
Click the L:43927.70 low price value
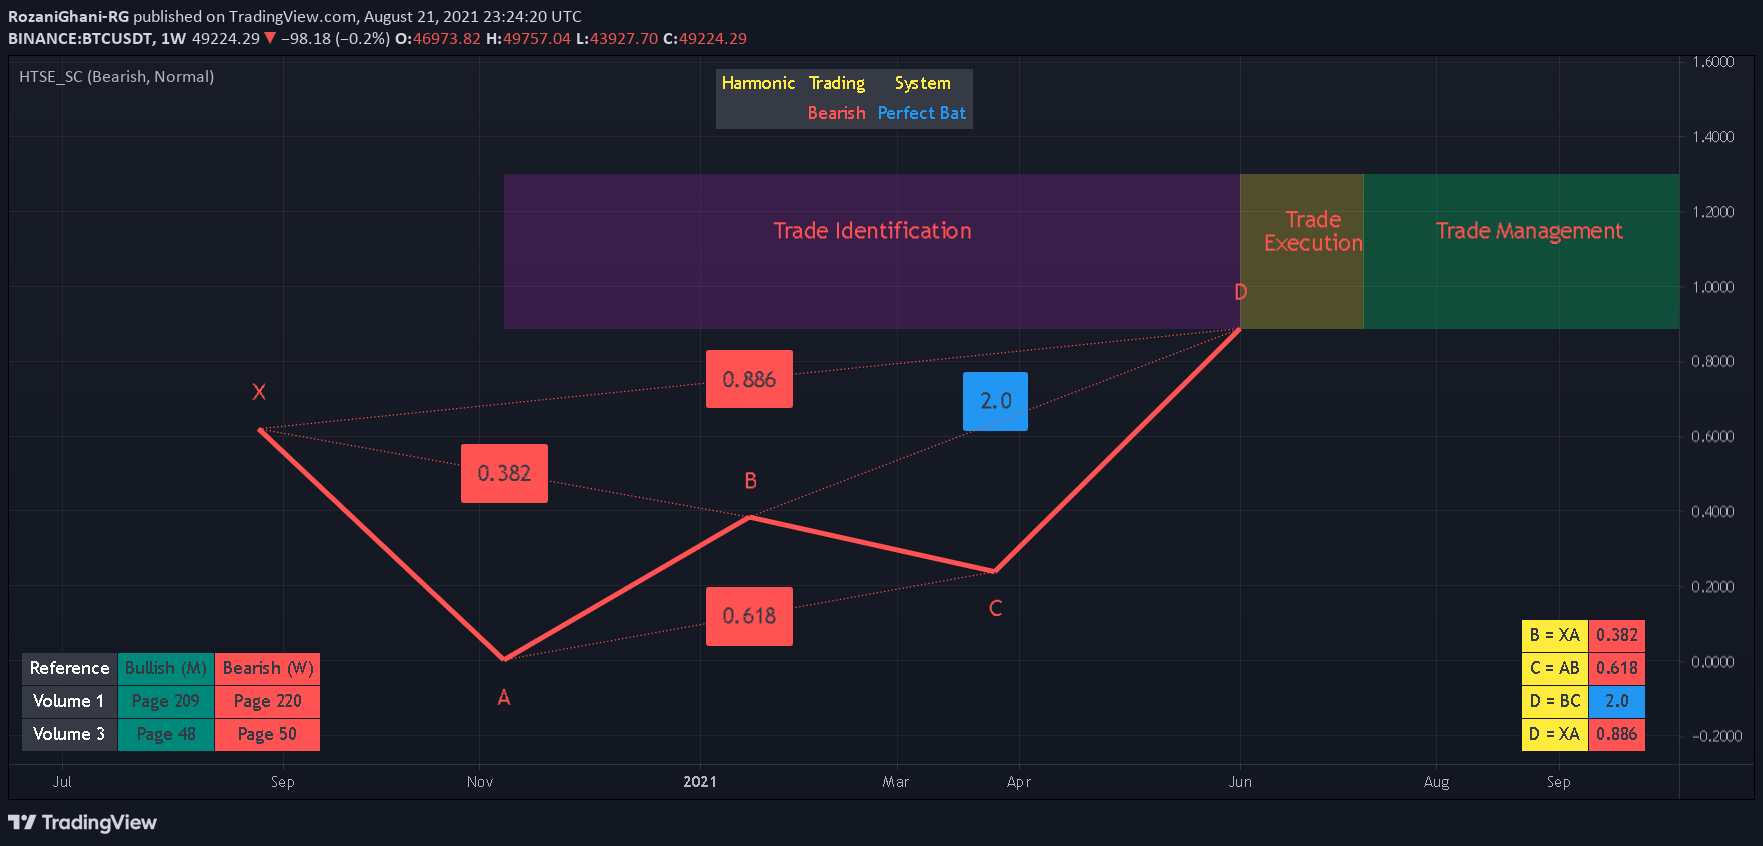[617, 39]
